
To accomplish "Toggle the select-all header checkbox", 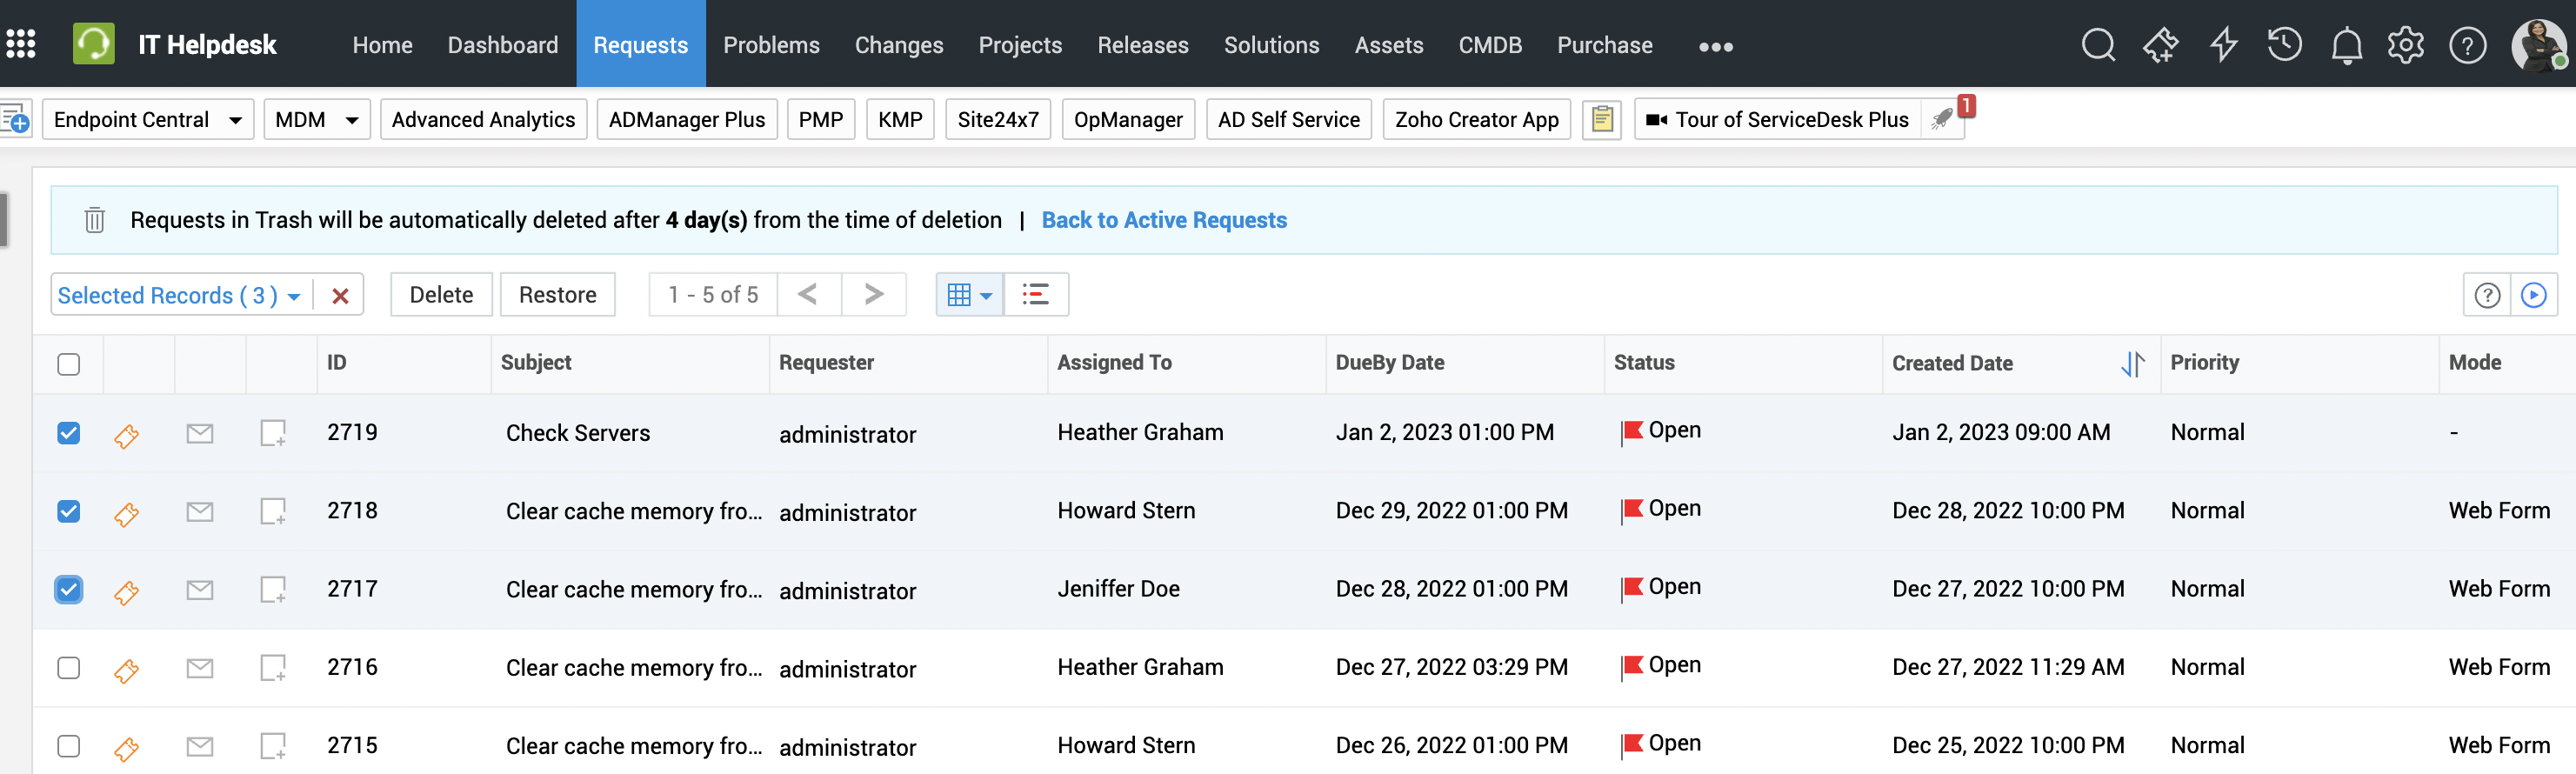I will [x=69, y=364].
